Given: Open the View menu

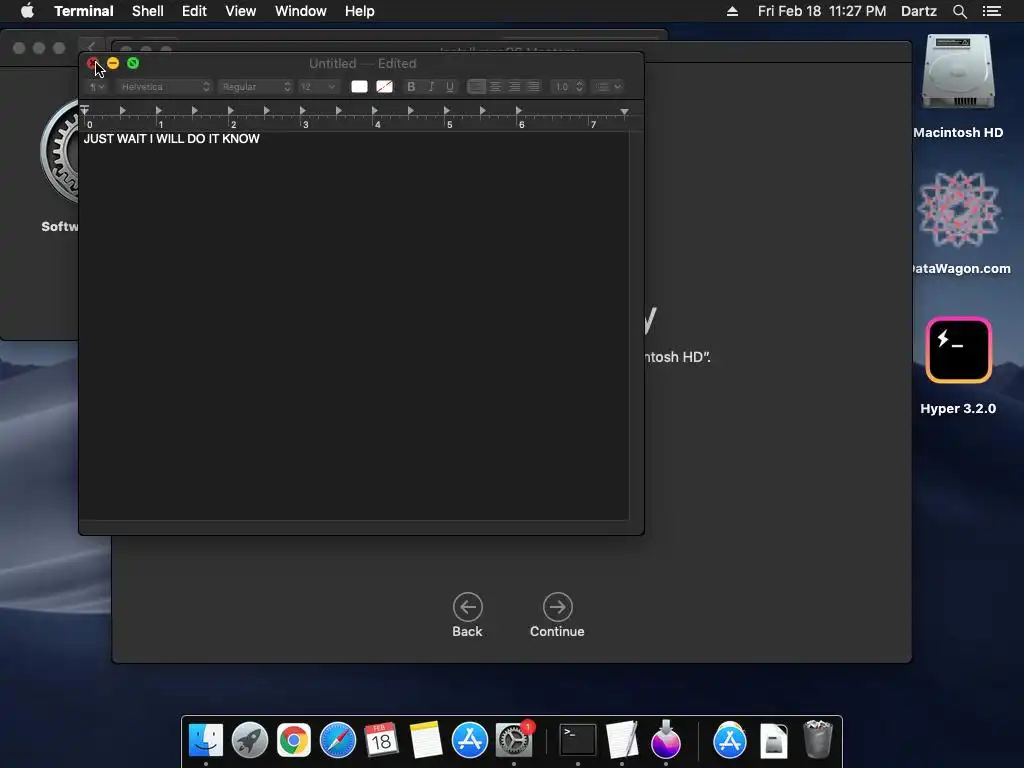Looking at the screenshot, I should tap(240, 11).
